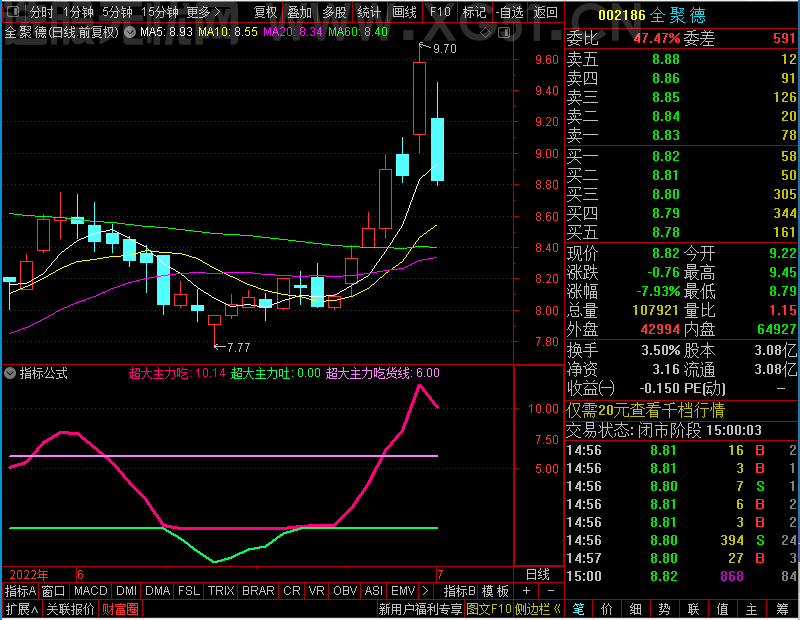Viewport: 800px width, 620px height.
Task: Select the 价 price-distribution tab
Action: click(x=607, y=609)
